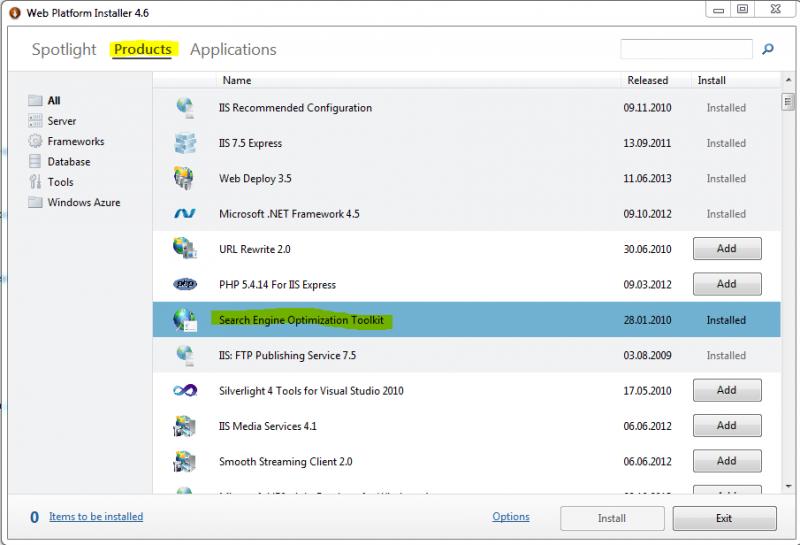
Task: Click the URL Rewrite 2.0 product icon
Action: pyautogui.click(x=185, y=249)
